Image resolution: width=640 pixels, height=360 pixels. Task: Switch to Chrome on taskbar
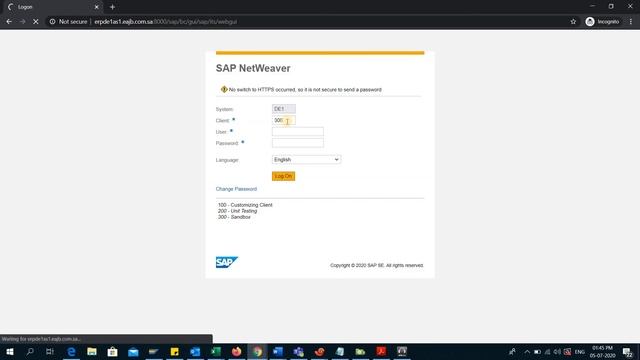pos(257,351)
